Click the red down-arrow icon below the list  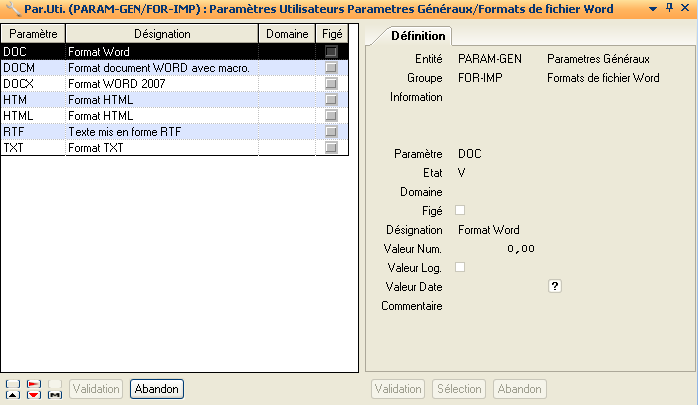click(33, 395)
